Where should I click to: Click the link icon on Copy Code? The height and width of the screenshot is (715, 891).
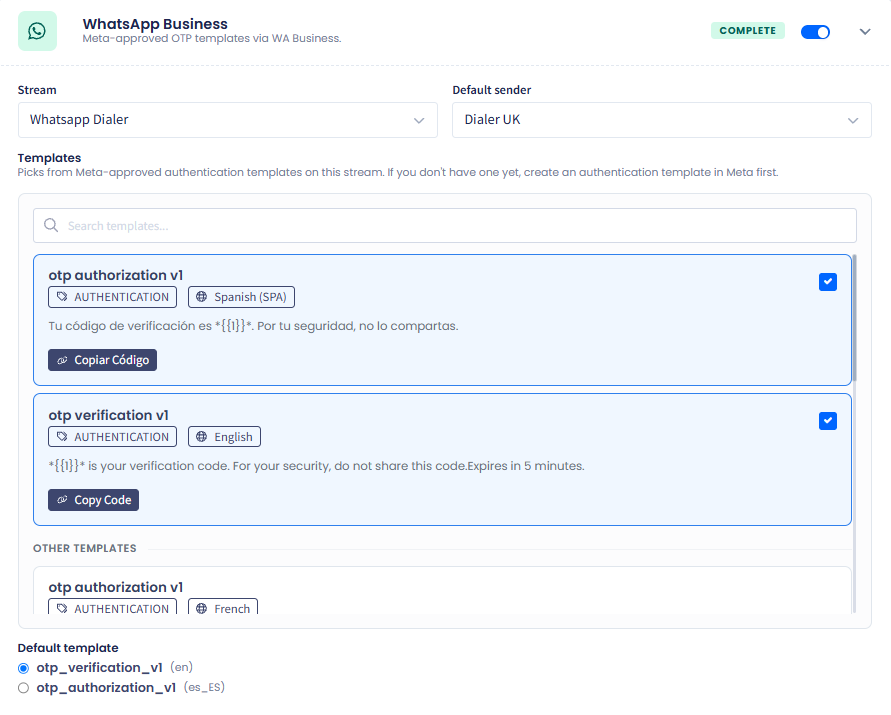click(x=63, y=500)
